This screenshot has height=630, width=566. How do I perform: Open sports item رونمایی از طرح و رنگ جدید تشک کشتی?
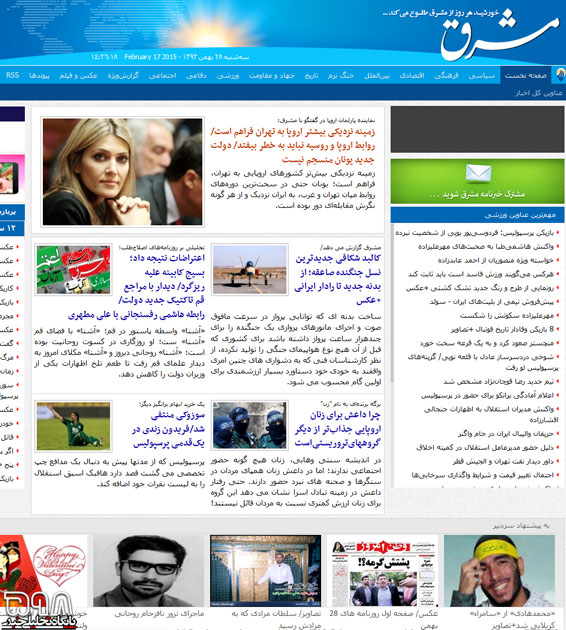[480, 288]
